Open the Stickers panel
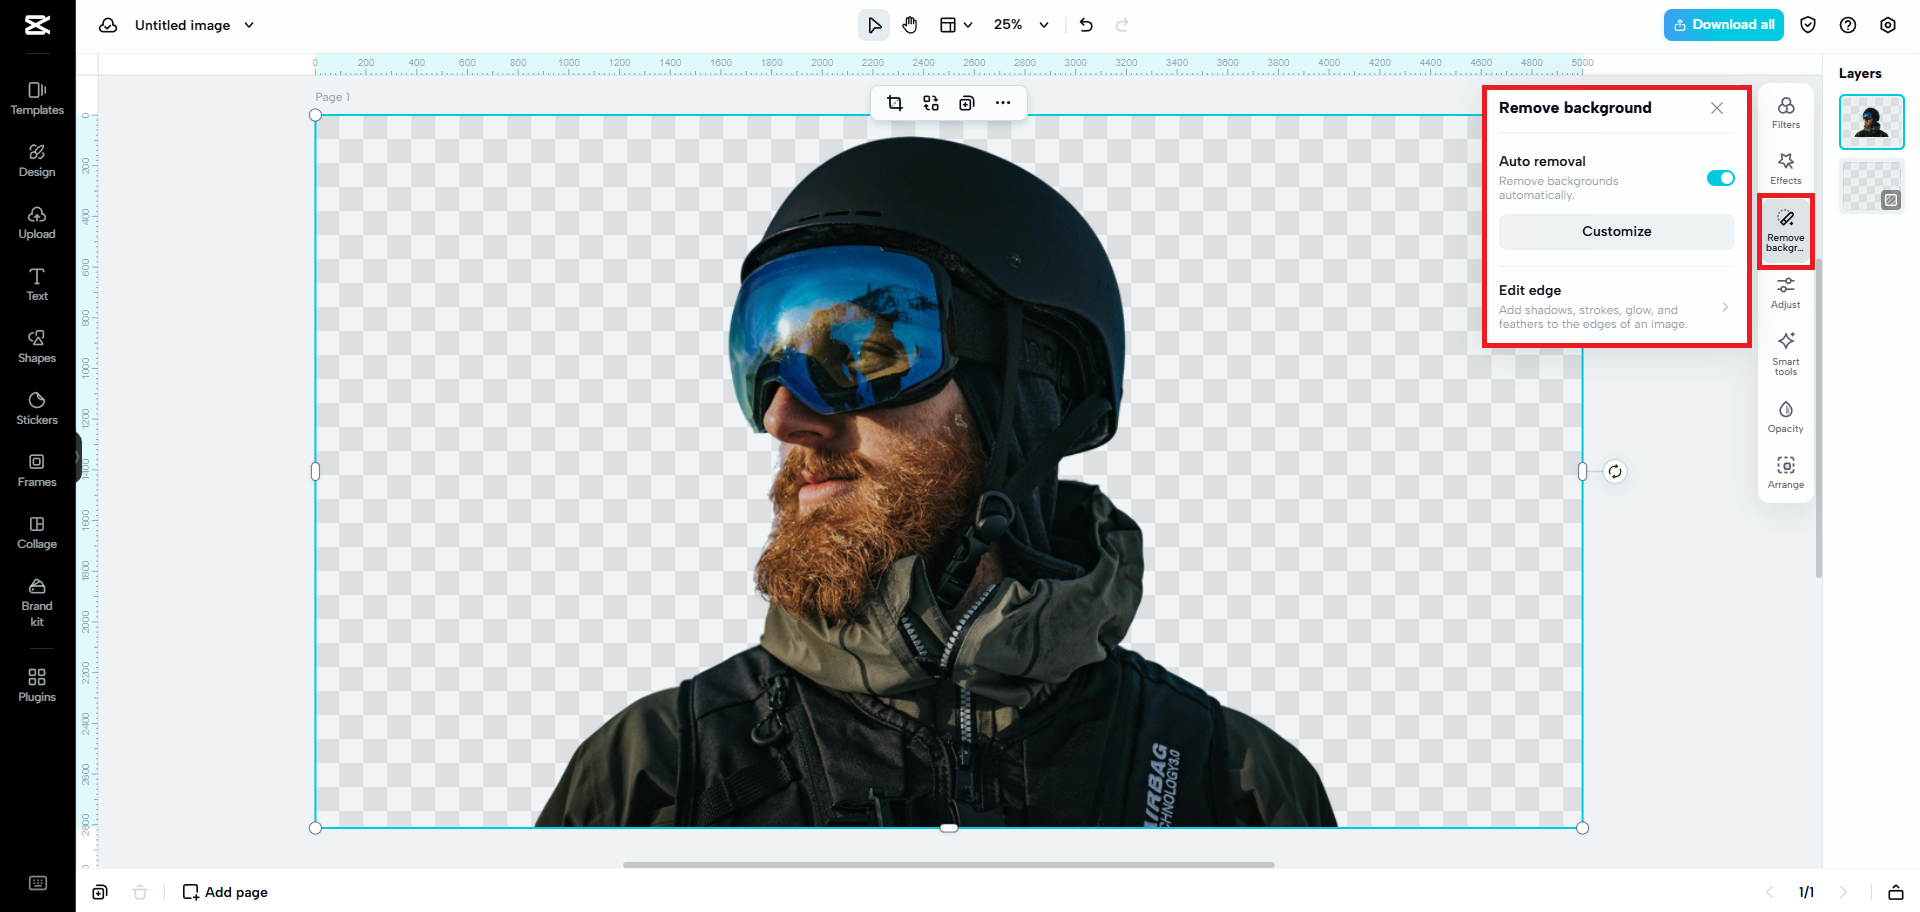The width and height of the screenshot is (1920, 912). tap(37, 407)
